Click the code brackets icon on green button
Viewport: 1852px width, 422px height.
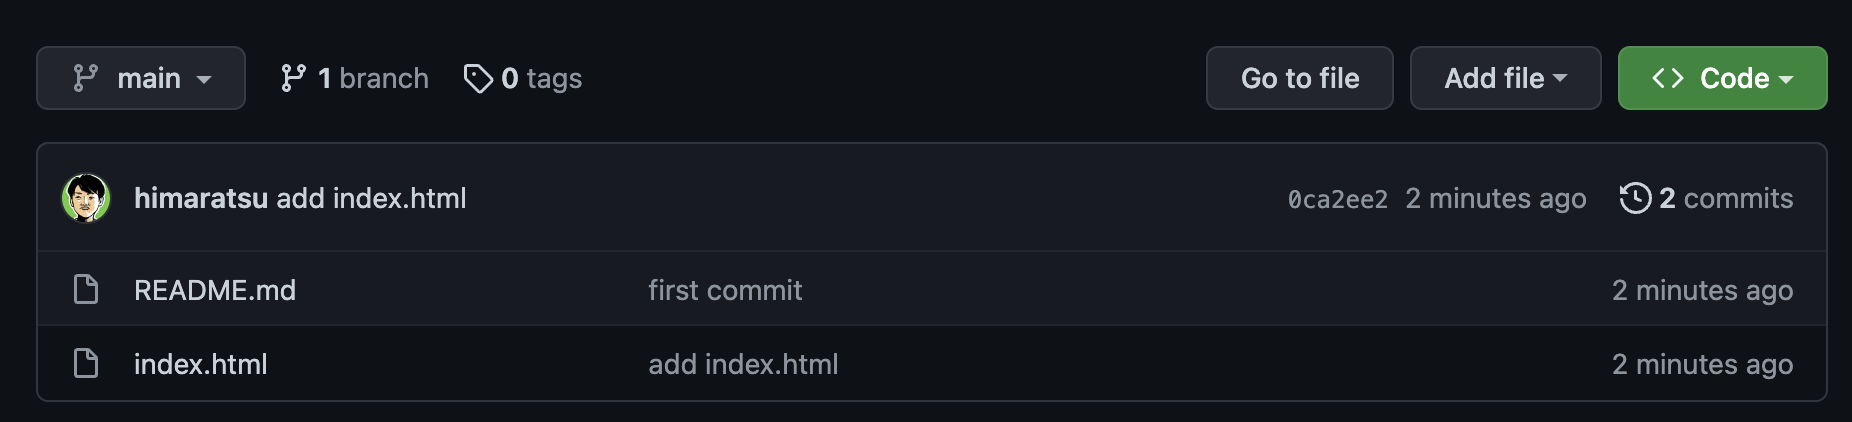coord(1668,78)
